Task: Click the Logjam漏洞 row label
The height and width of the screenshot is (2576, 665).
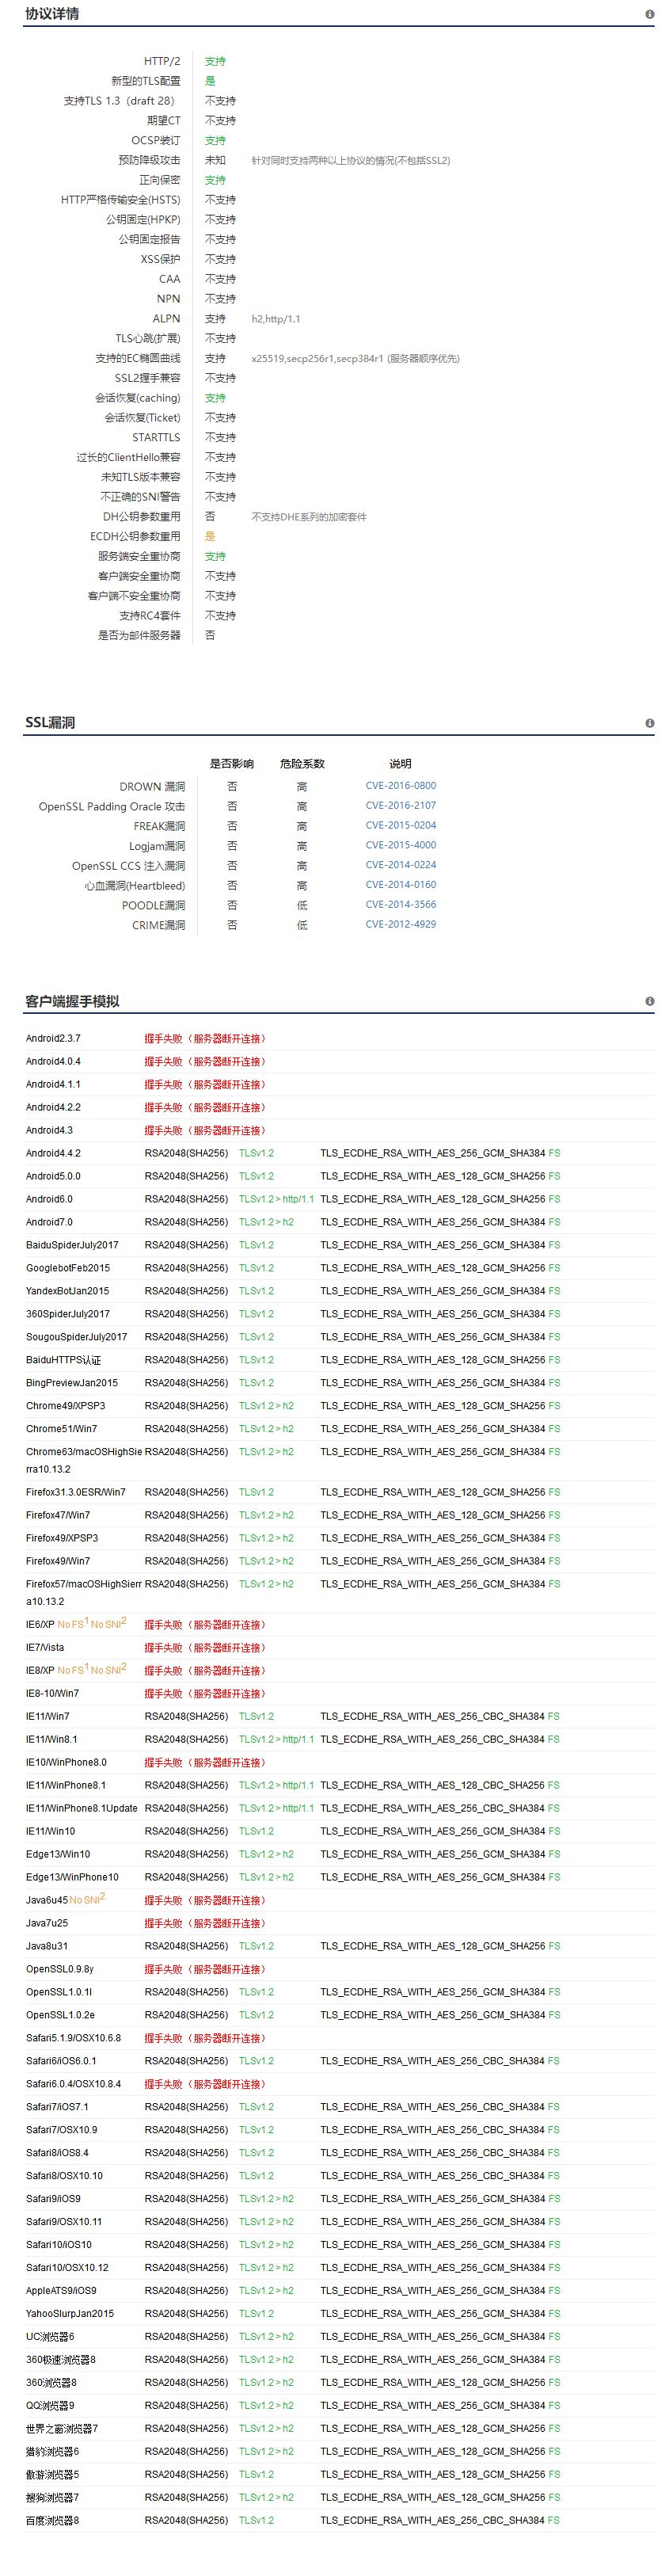Action: 157,846
